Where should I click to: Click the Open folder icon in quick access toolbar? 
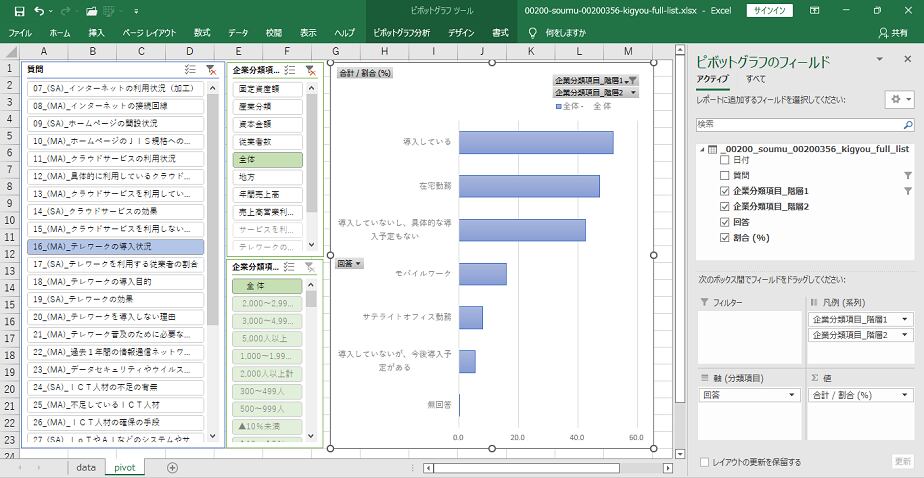point(91,11)
